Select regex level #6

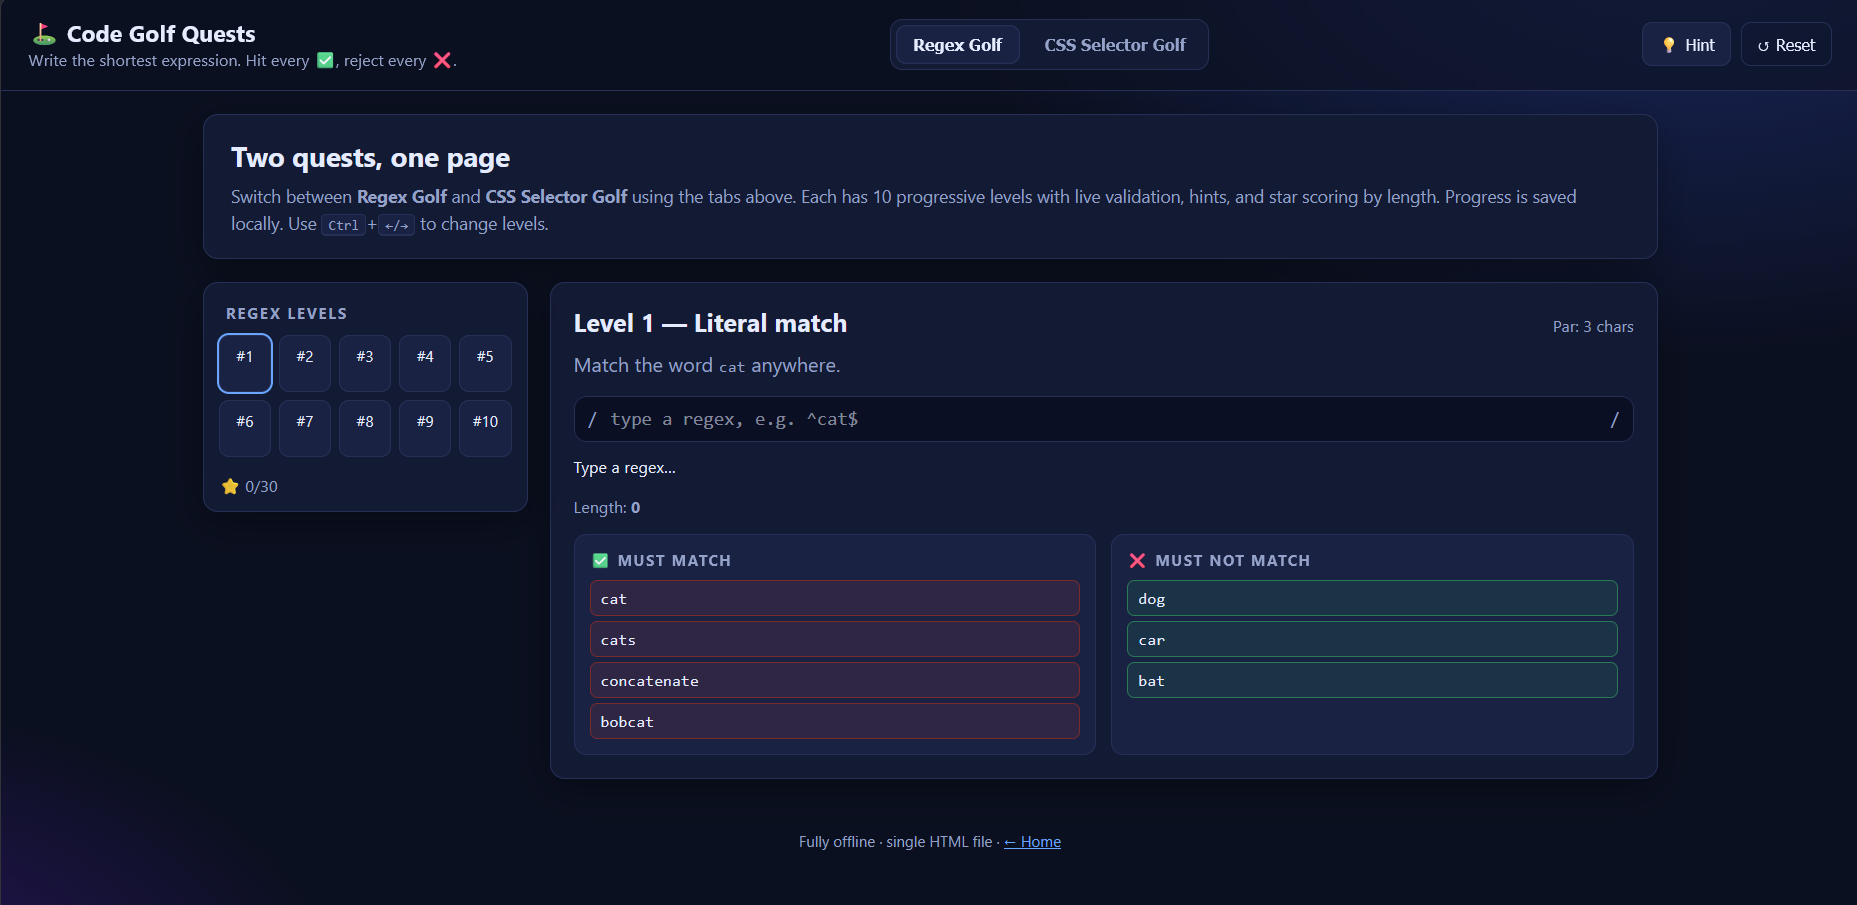pos(245,428)
